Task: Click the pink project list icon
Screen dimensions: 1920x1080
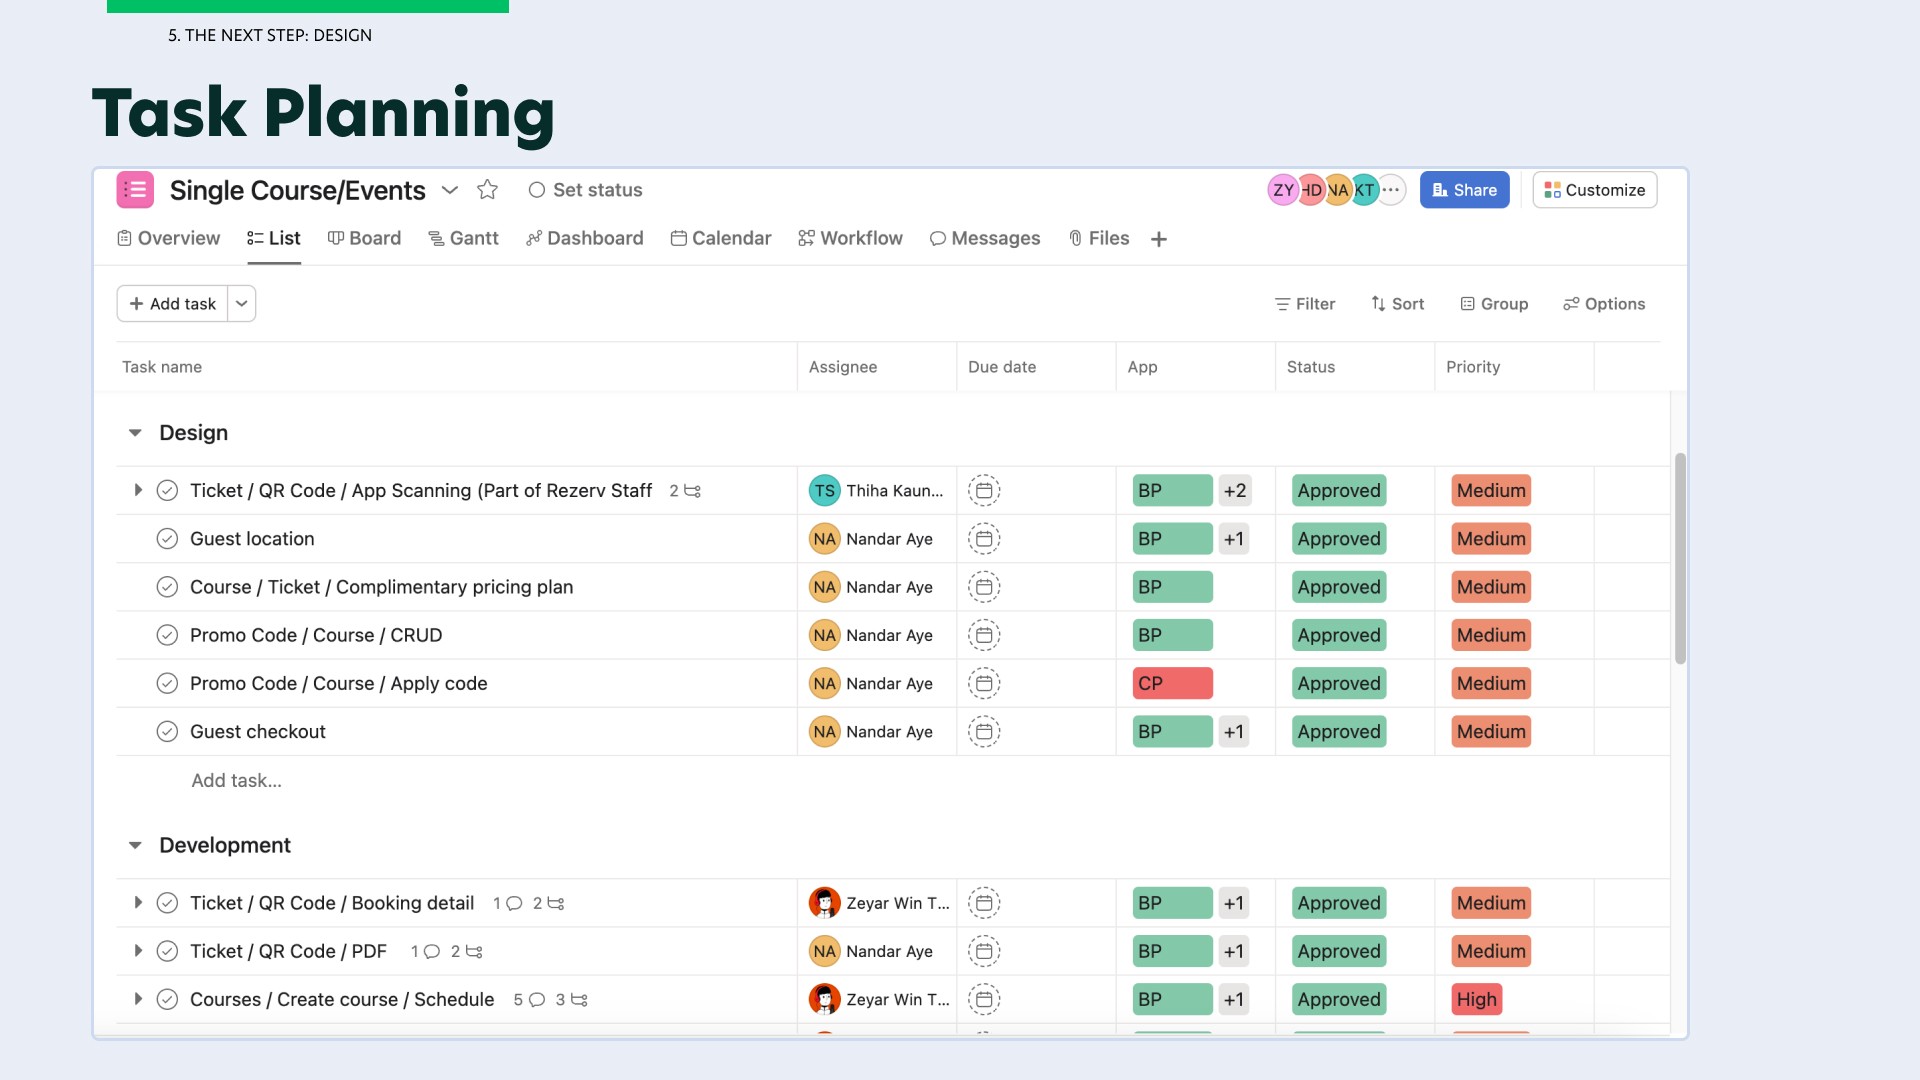Action: click(x=135, y=190)
